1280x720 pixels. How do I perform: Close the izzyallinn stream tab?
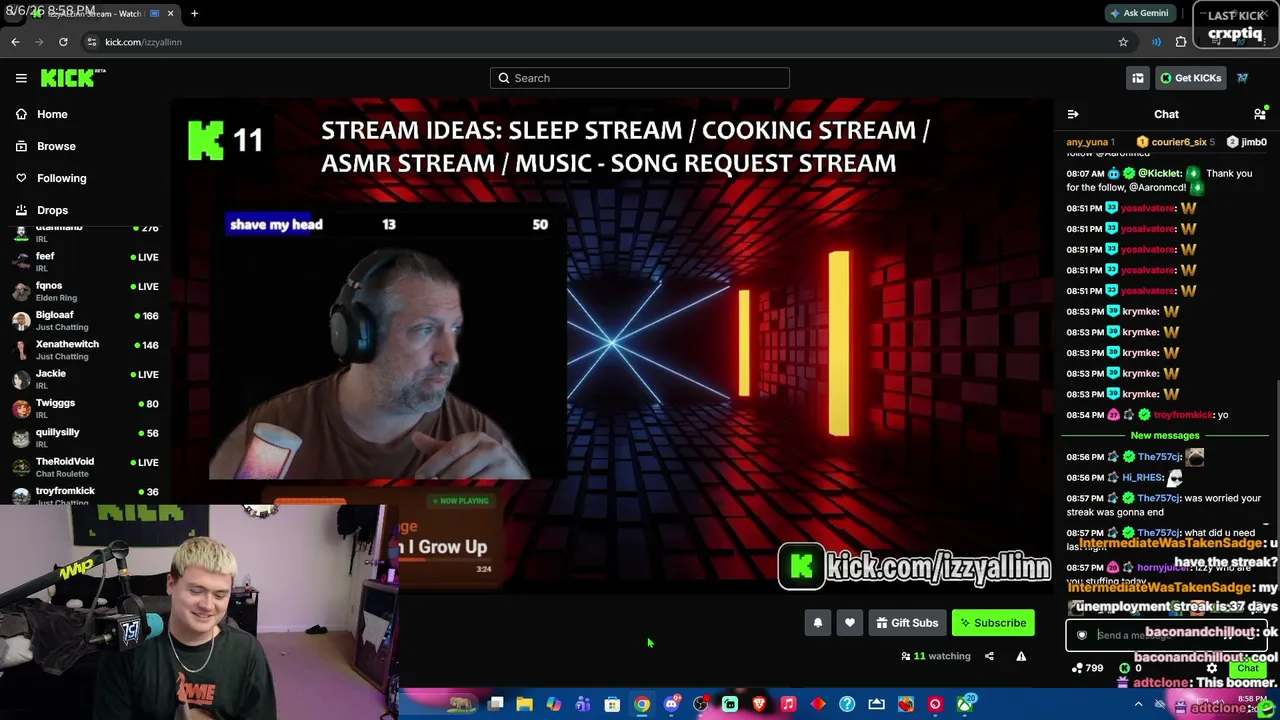point(170,13)
